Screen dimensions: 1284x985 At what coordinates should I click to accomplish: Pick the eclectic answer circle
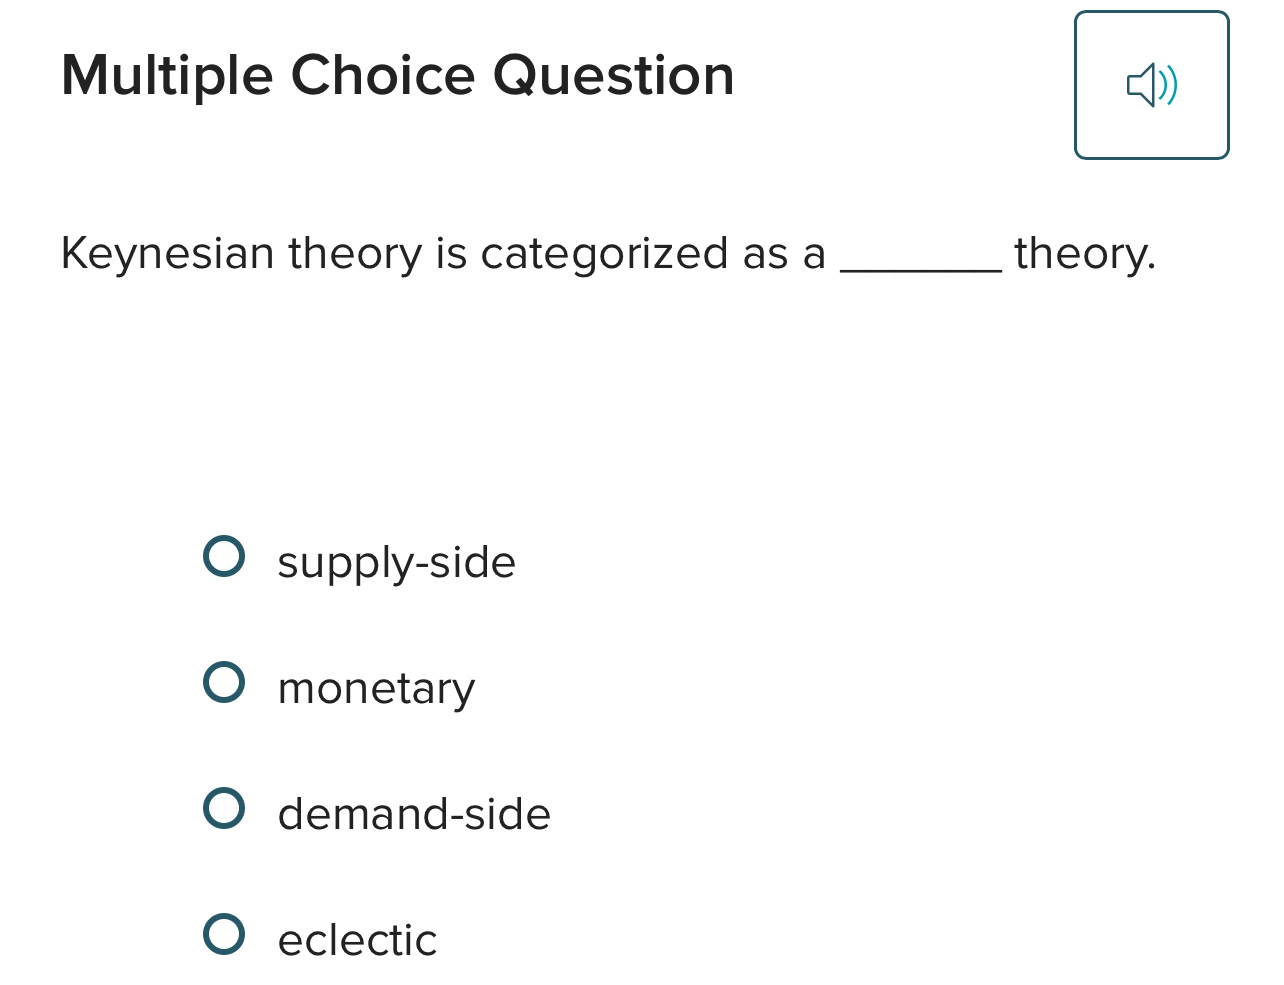(x=225, y=934)
